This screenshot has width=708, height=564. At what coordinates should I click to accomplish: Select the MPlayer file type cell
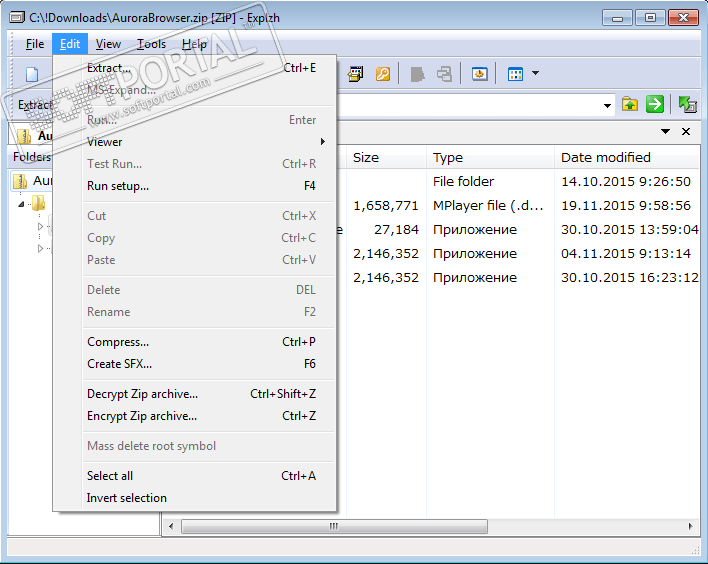(x=488, y=205)
